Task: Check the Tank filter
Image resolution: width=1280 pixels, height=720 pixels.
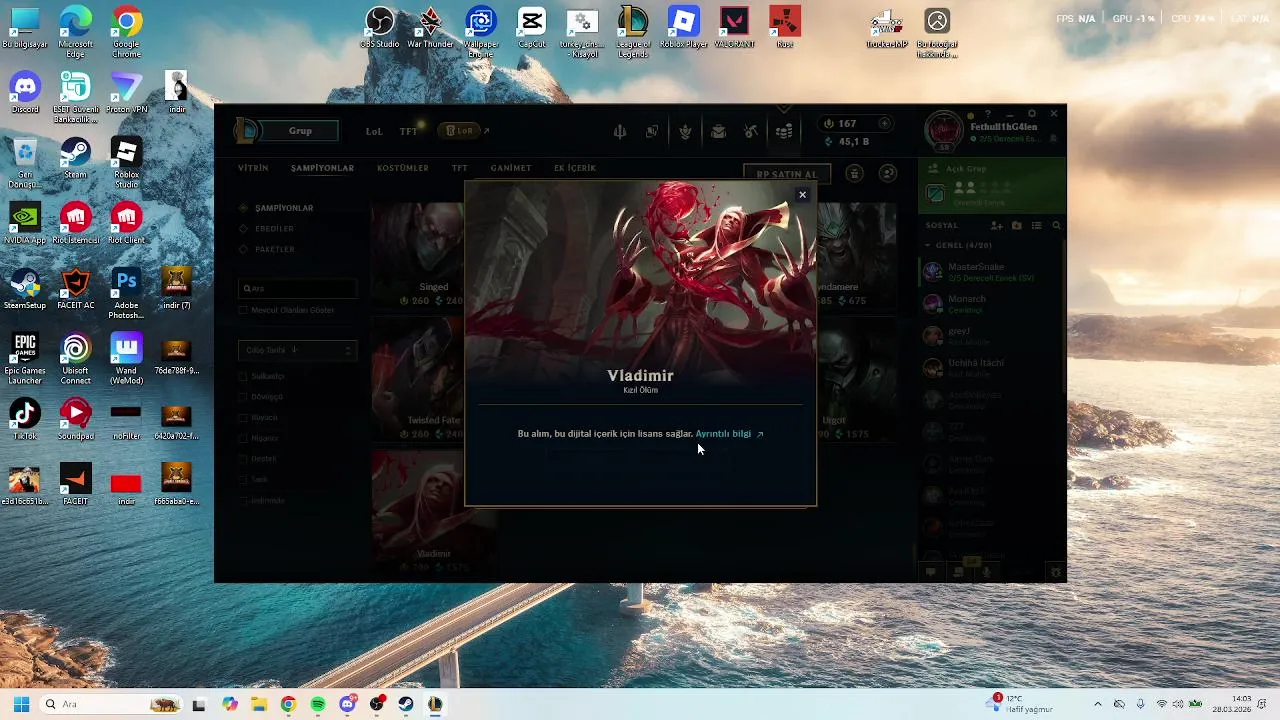Action: (243, 480)
